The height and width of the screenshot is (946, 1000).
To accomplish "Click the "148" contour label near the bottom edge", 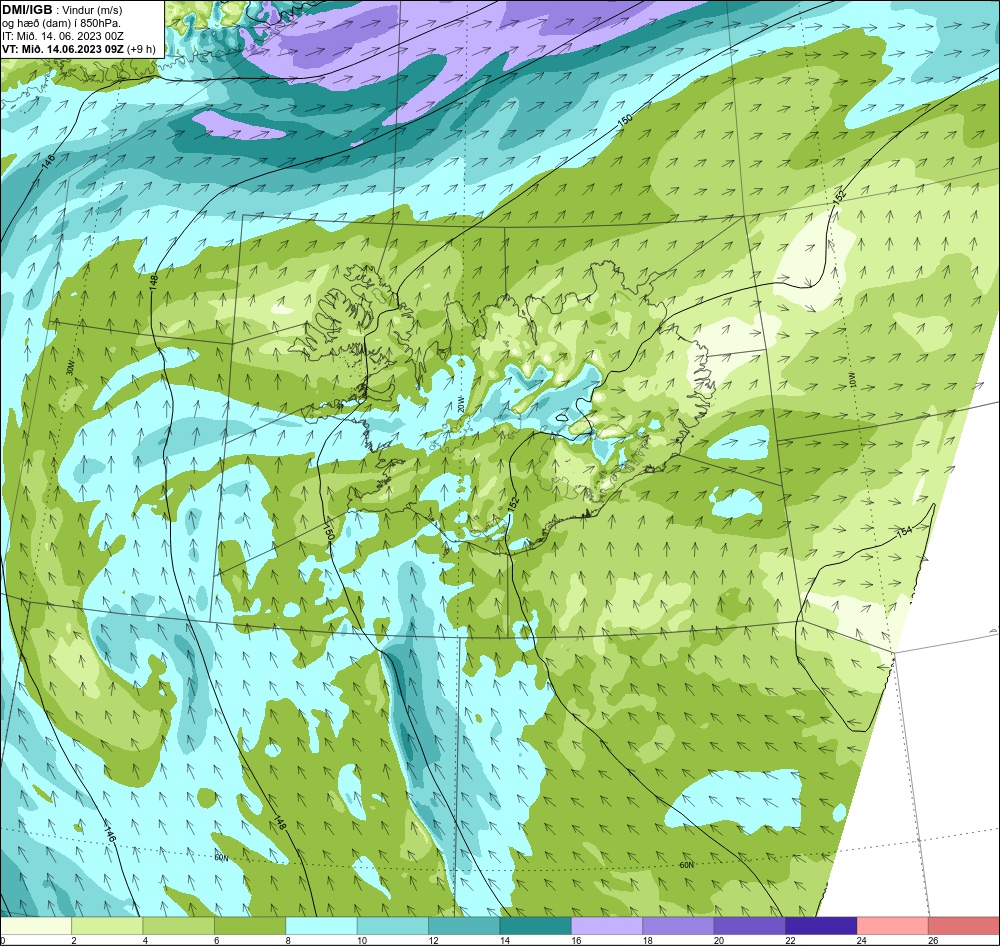I will coord(280,822).
